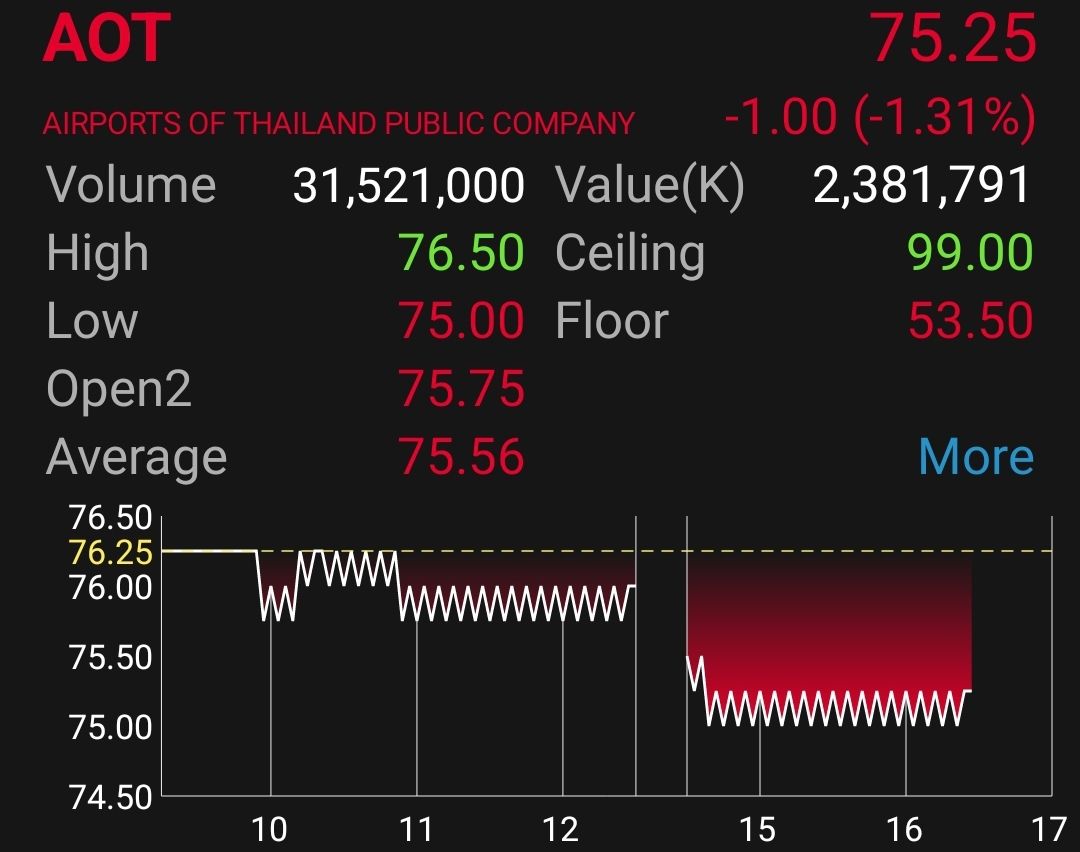Click the Volume value 31,521,000
The width and height of the screenshot is (1080, 852).
tap(408, 185)
